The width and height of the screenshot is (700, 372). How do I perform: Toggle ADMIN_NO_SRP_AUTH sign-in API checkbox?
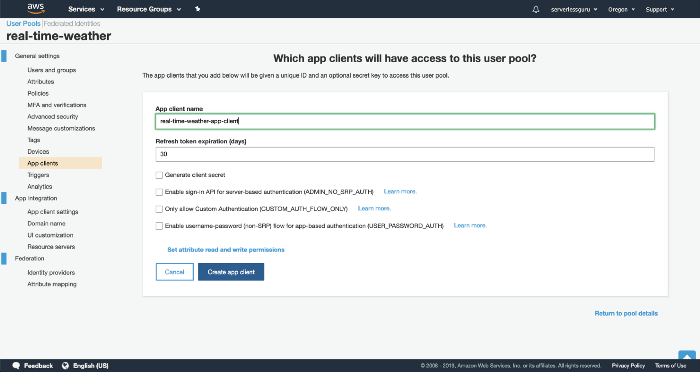coord(159,192)
